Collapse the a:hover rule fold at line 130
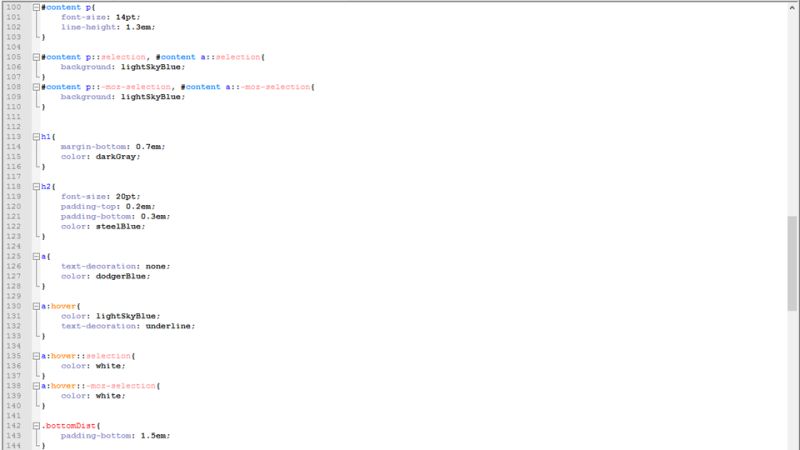 36,306
